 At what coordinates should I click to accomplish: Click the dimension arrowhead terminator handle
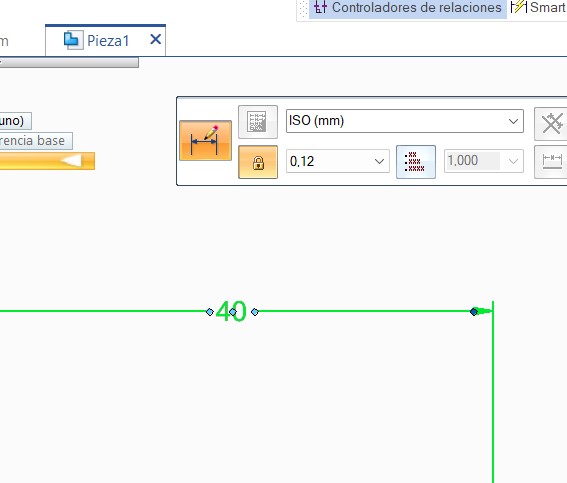[x=474, y=311]
